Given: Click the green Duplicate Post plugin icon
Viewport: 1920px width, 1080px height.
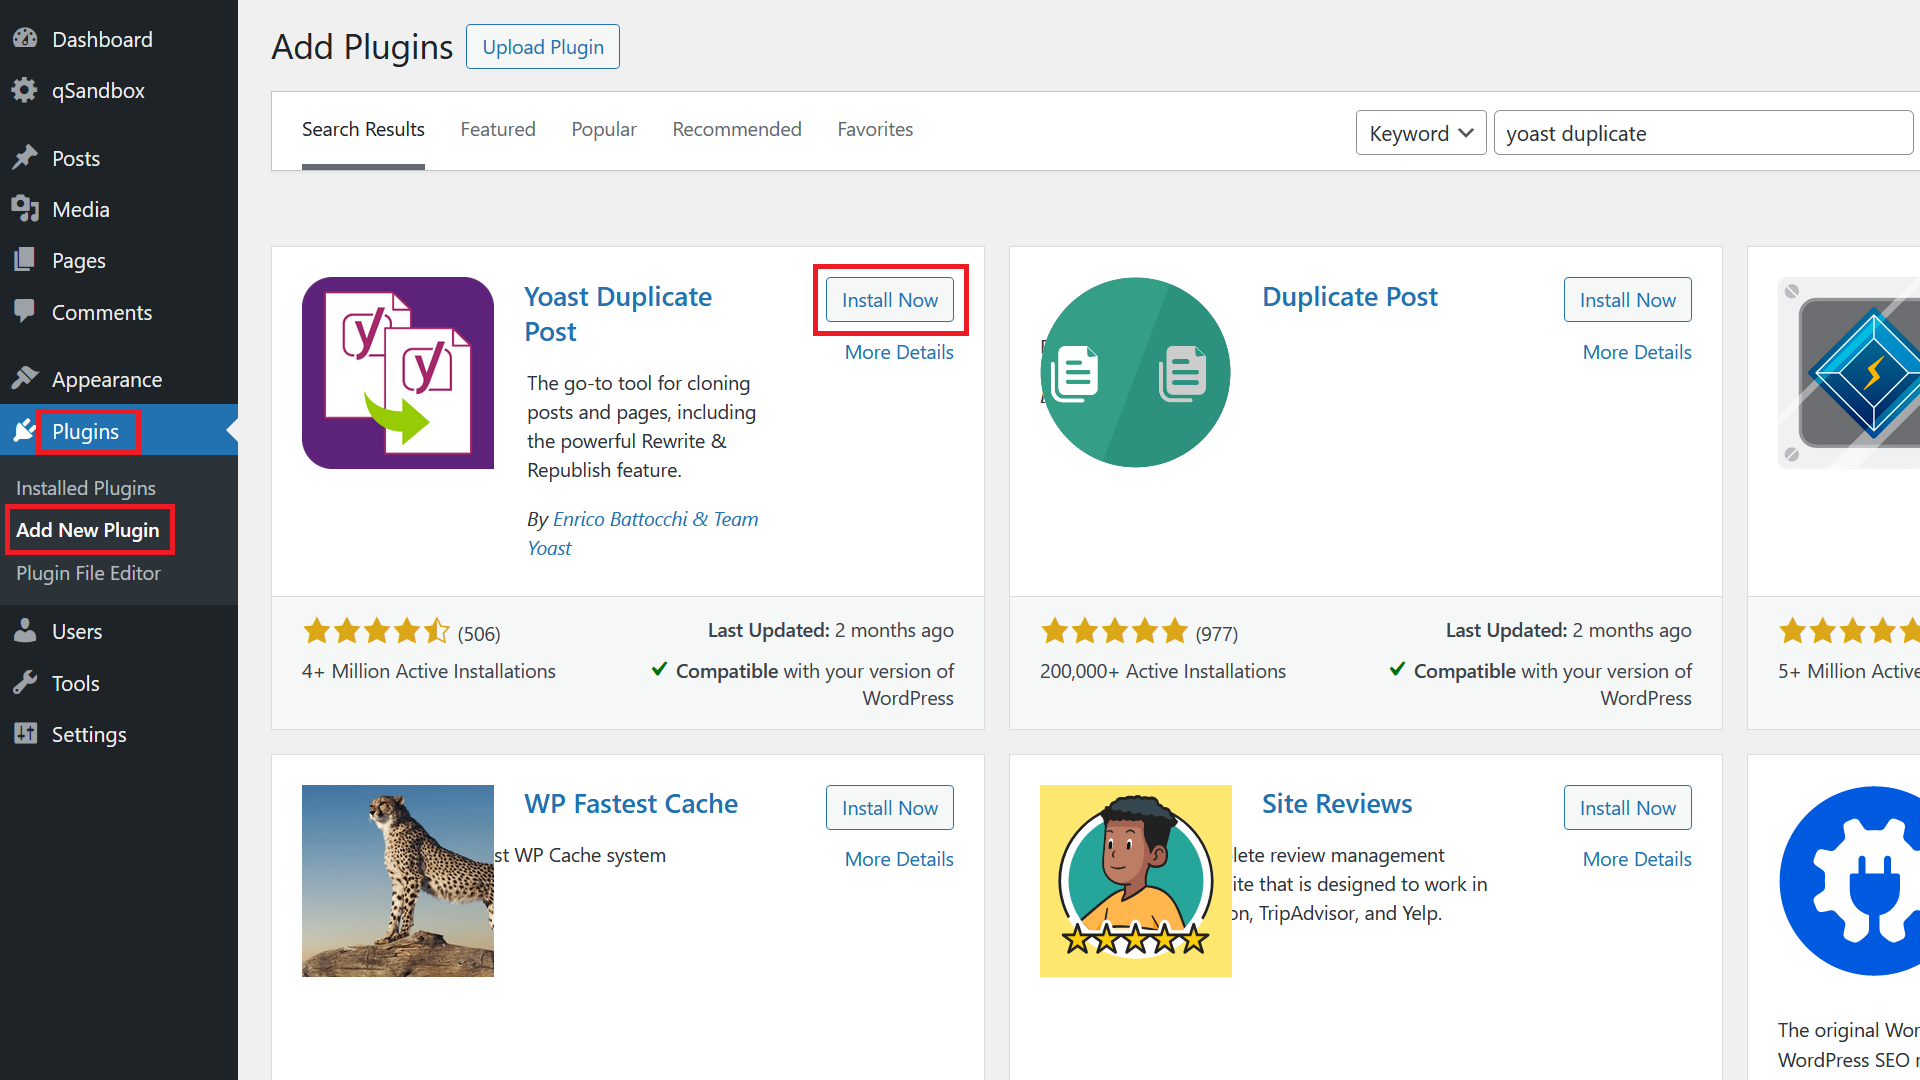Looking at the screenshot, I should pos(1136,373).
